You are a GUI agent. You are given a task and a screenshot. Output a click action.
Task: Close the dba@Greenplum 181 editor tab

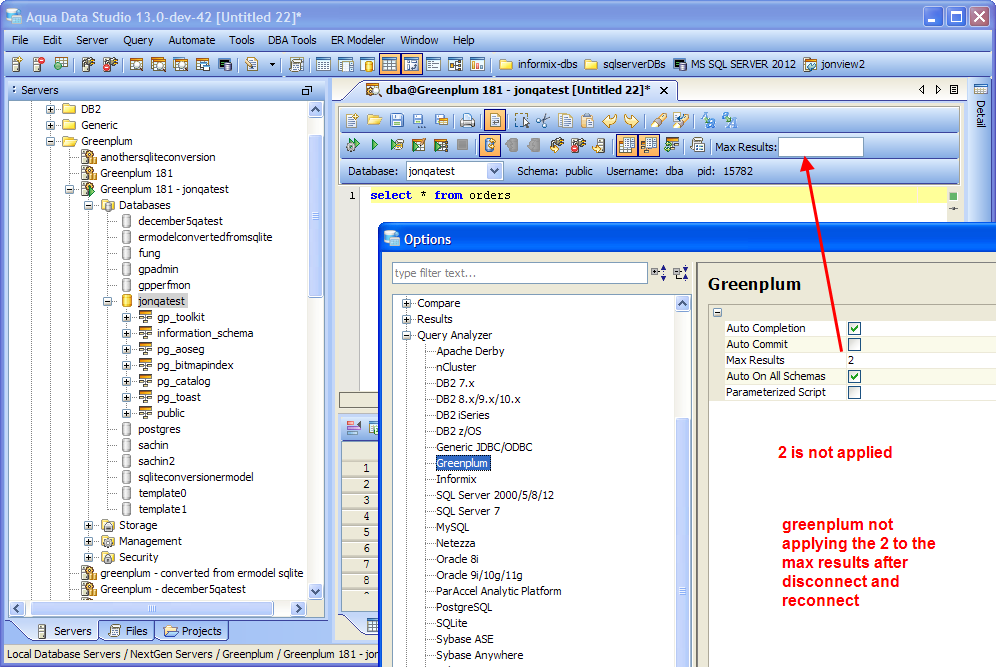[664, 90]
